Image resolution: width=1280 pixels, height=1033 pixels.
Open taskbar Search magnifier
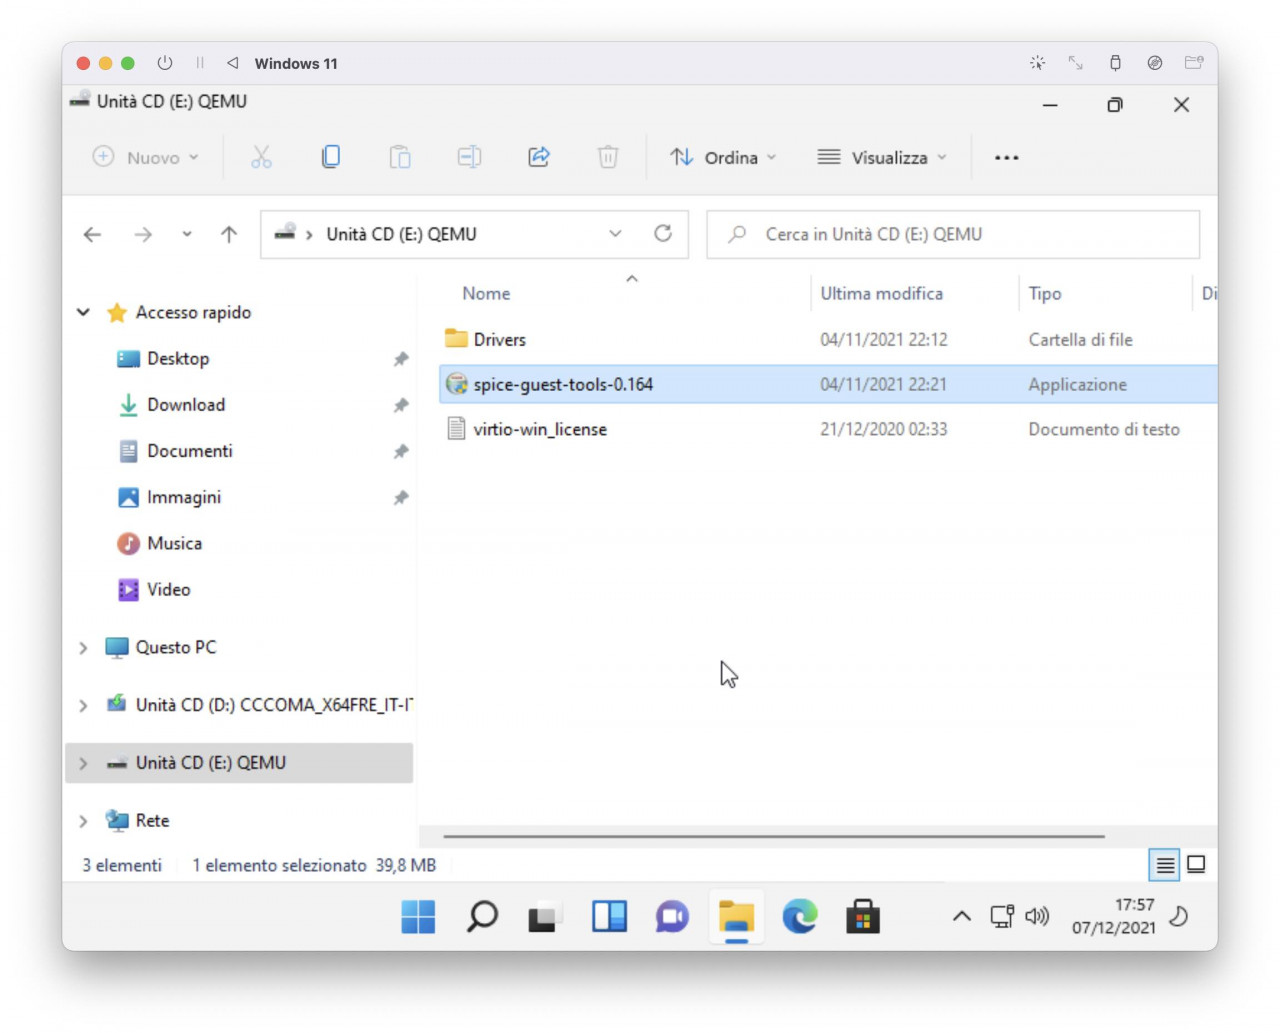pos(482,916)
